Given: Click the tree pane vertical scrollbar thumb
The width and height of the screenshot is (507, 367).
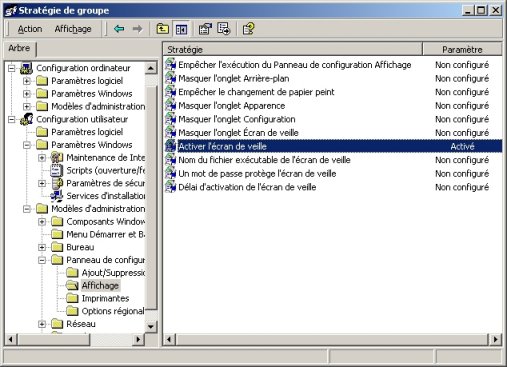Looking at the screenshot, I should click(x=151, y=198).
